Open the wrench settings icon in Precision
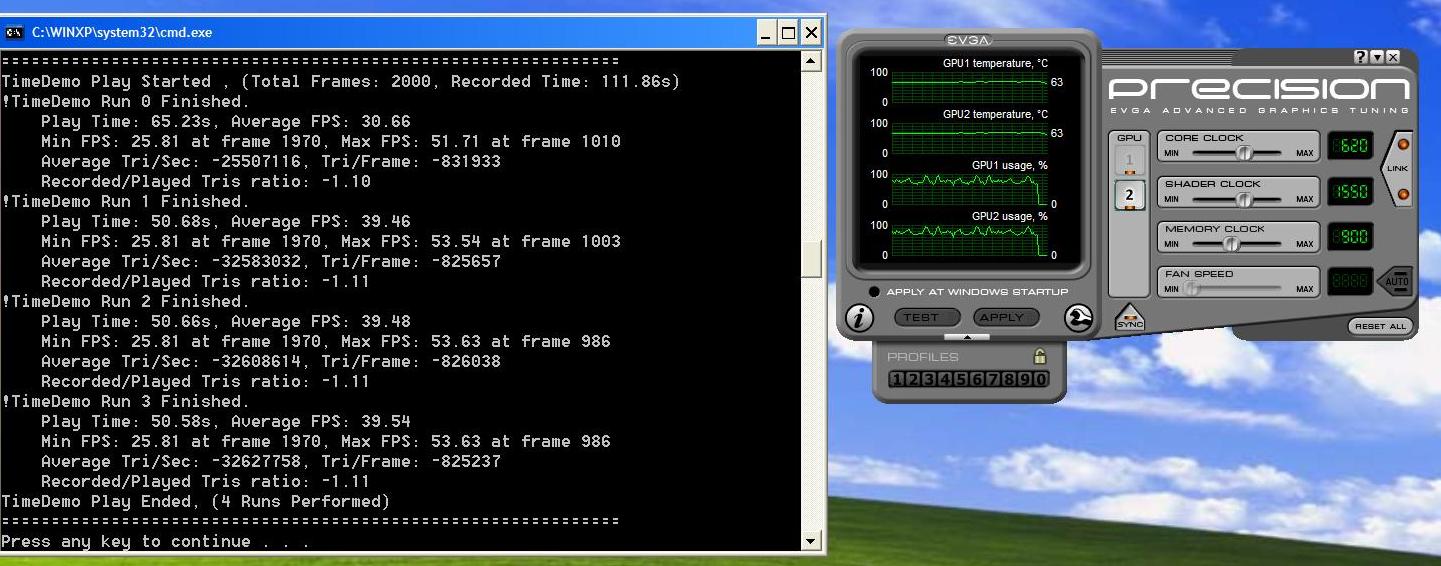The height and width of the screenshot is (566, 1441). (x=1077, y=318)
